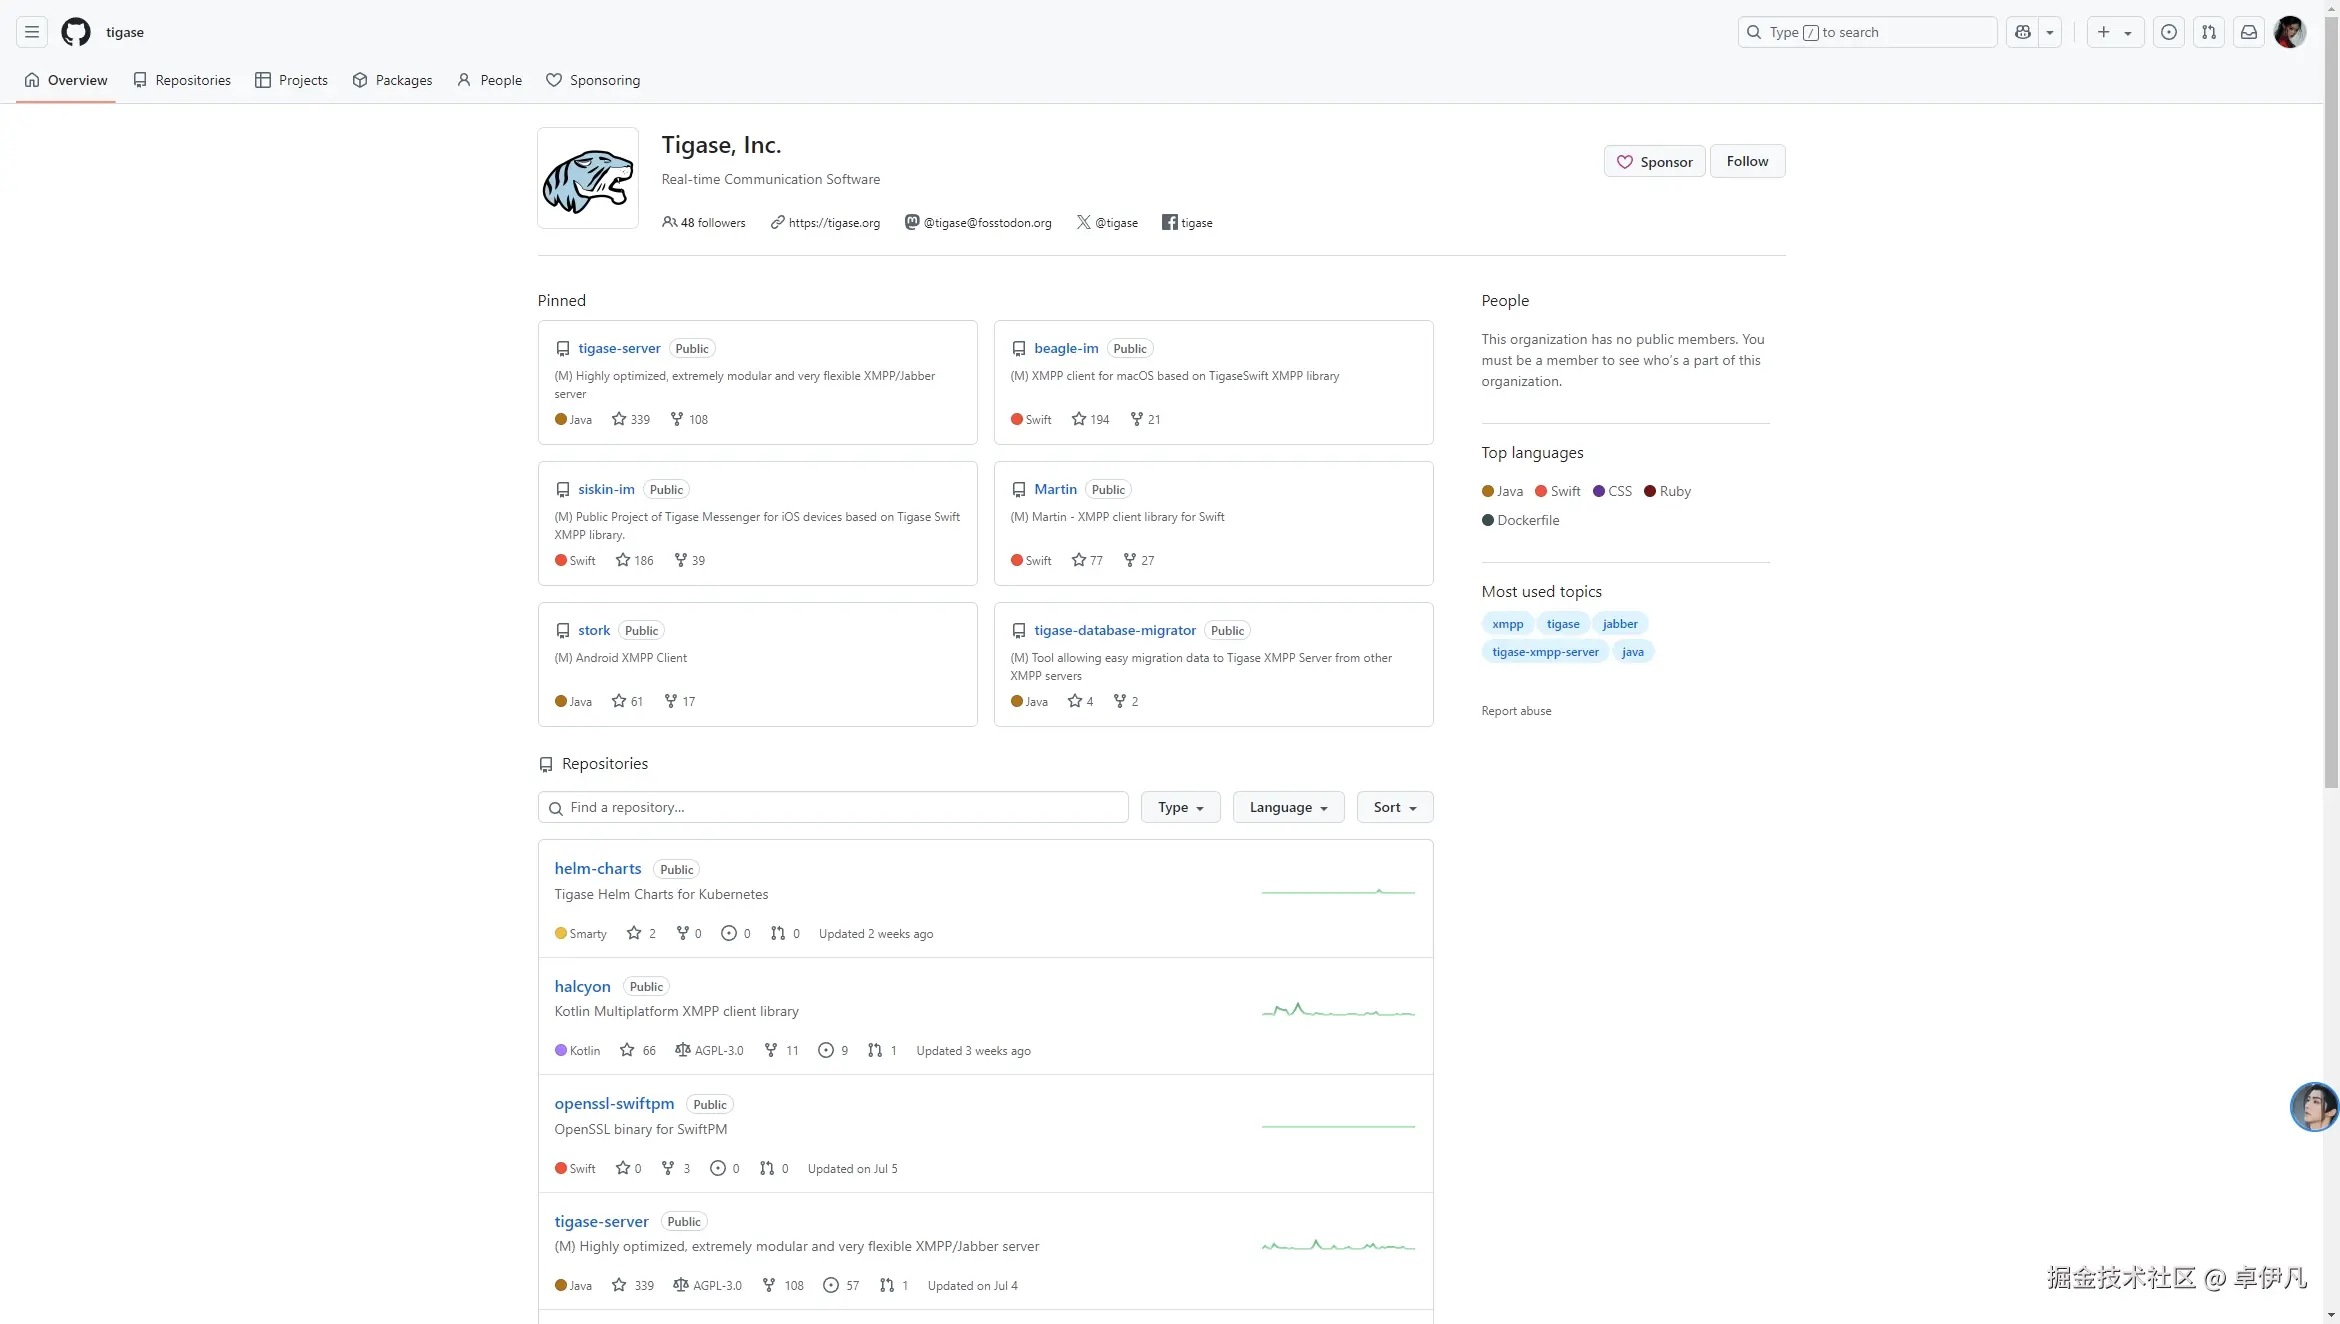Click the Find a repository search field
The height and width of the screenshot is (1324, 2340).
(x=833, y=807)
